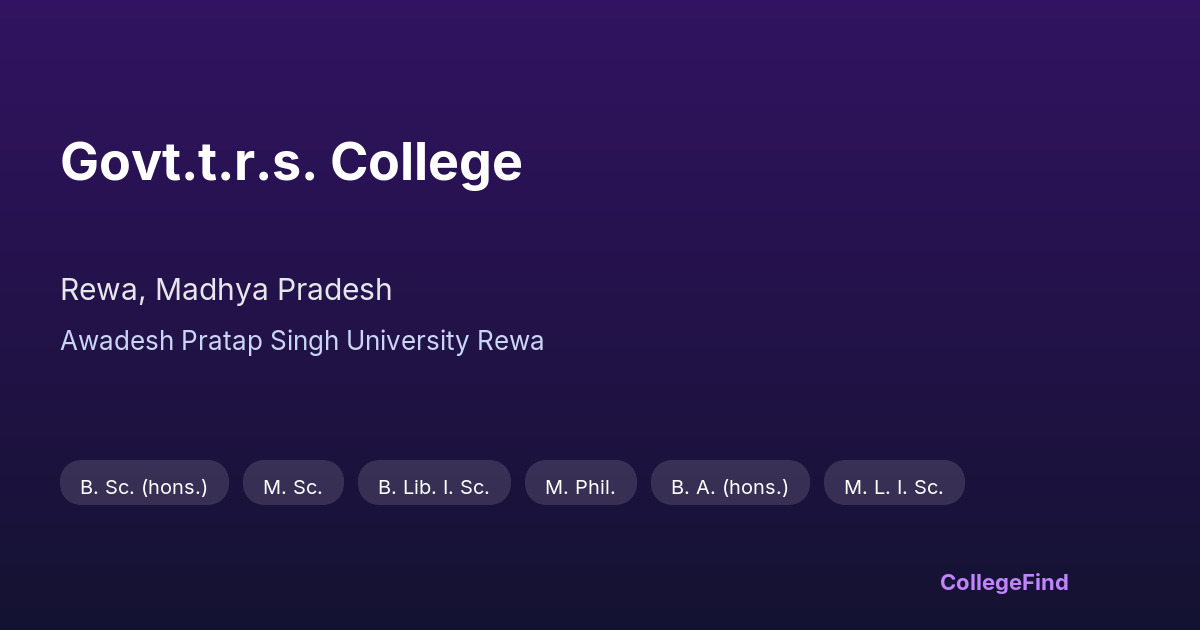Open the CollegeFind brand logo
The width and height of the screenshot is (1200, 630).
(x=1004, y=582)
